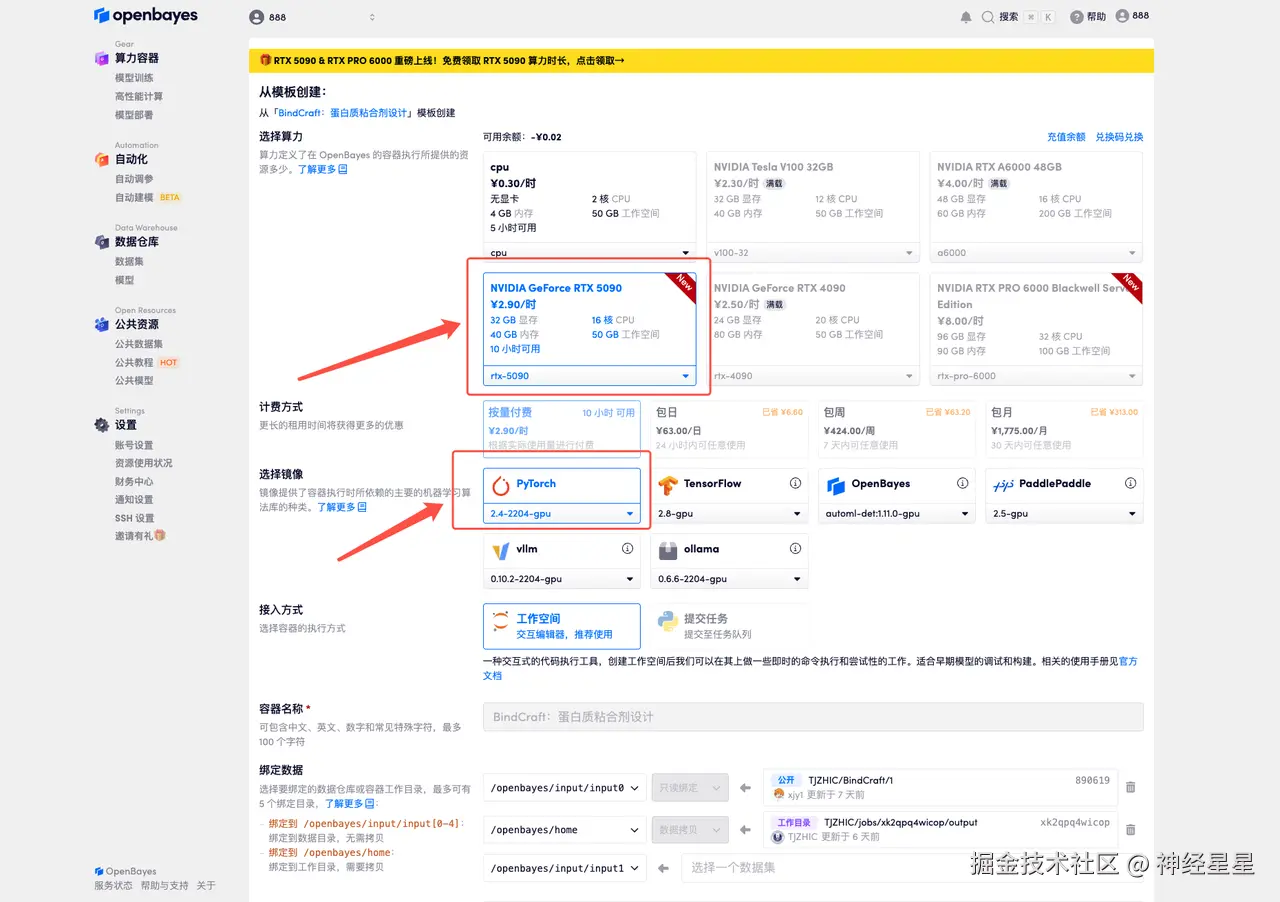Click the 容器名称 input field

pos(813,717)
